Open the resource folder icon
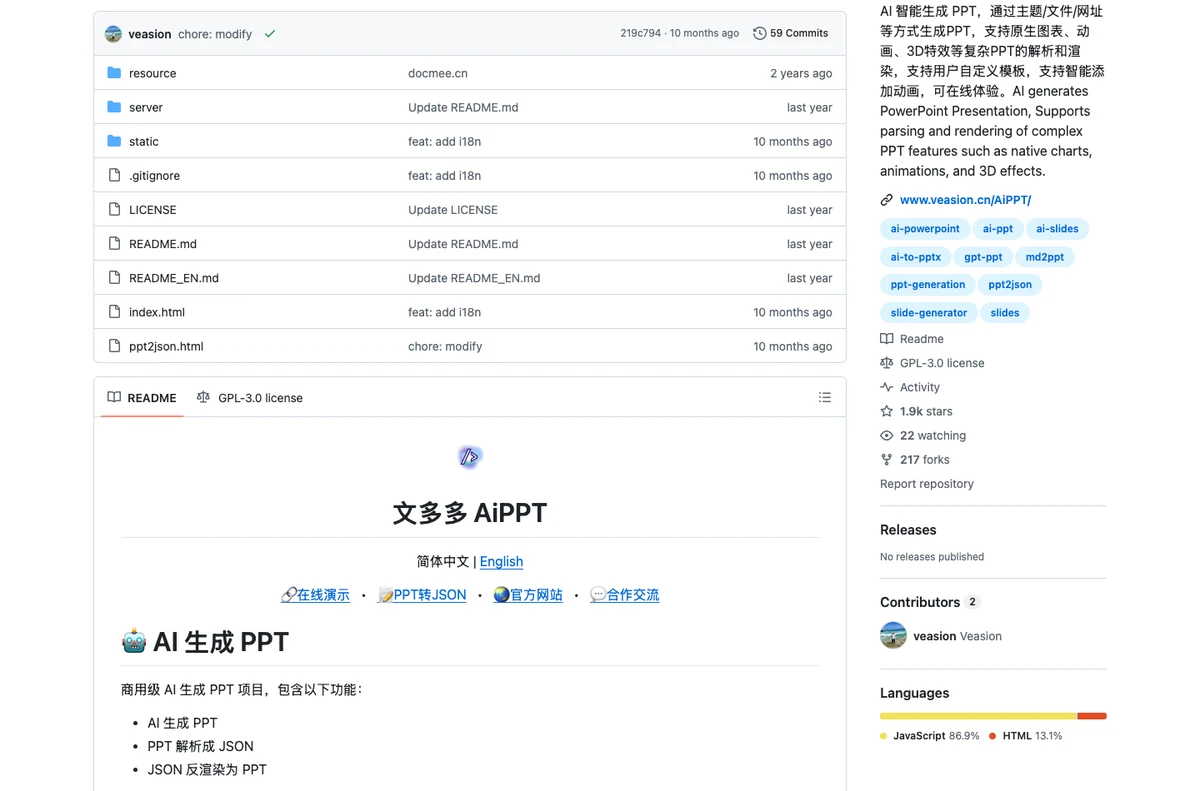The image size is (1200, 791). tap(114, 73)
